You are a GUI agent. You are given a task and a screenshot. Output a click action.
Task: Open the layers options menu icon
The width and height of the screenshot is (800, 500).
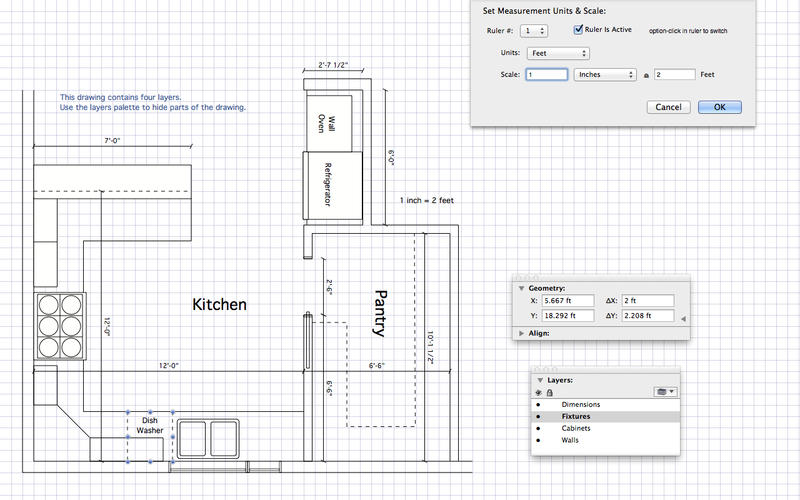point(664,392)
